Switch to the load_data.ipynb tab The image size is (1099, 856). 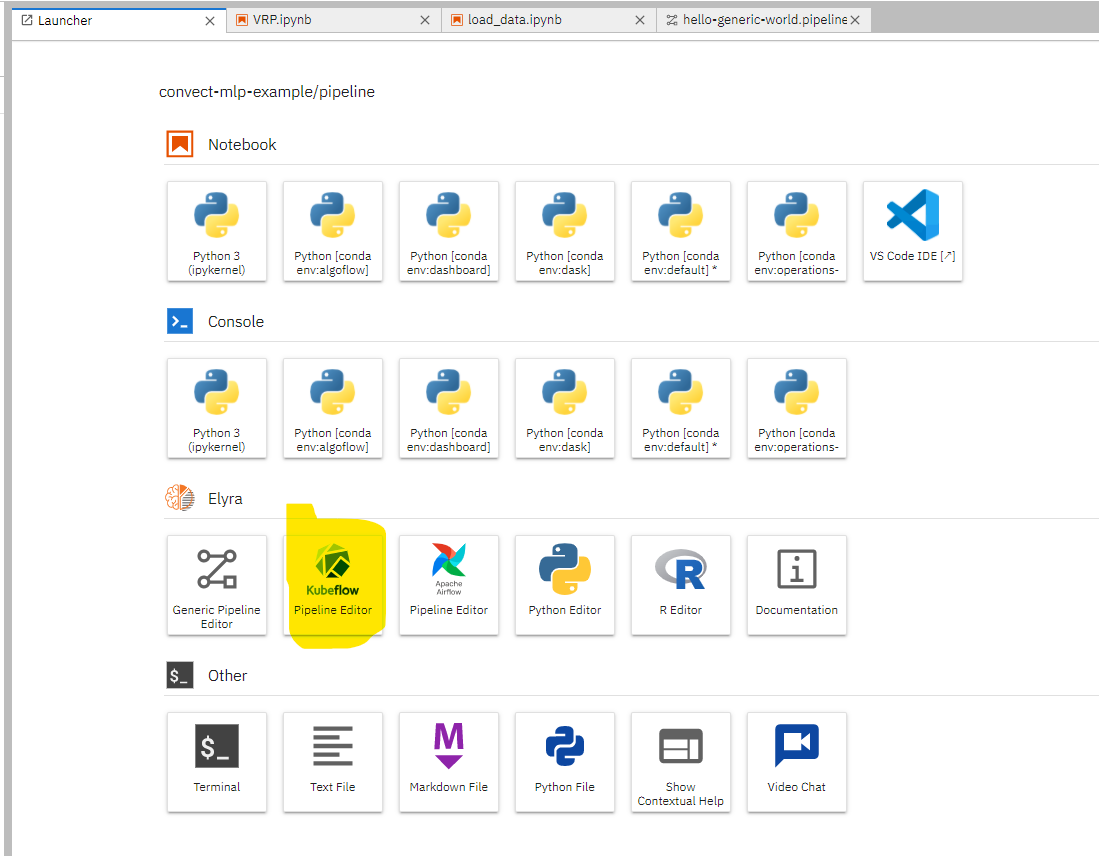tap(549, 20)
